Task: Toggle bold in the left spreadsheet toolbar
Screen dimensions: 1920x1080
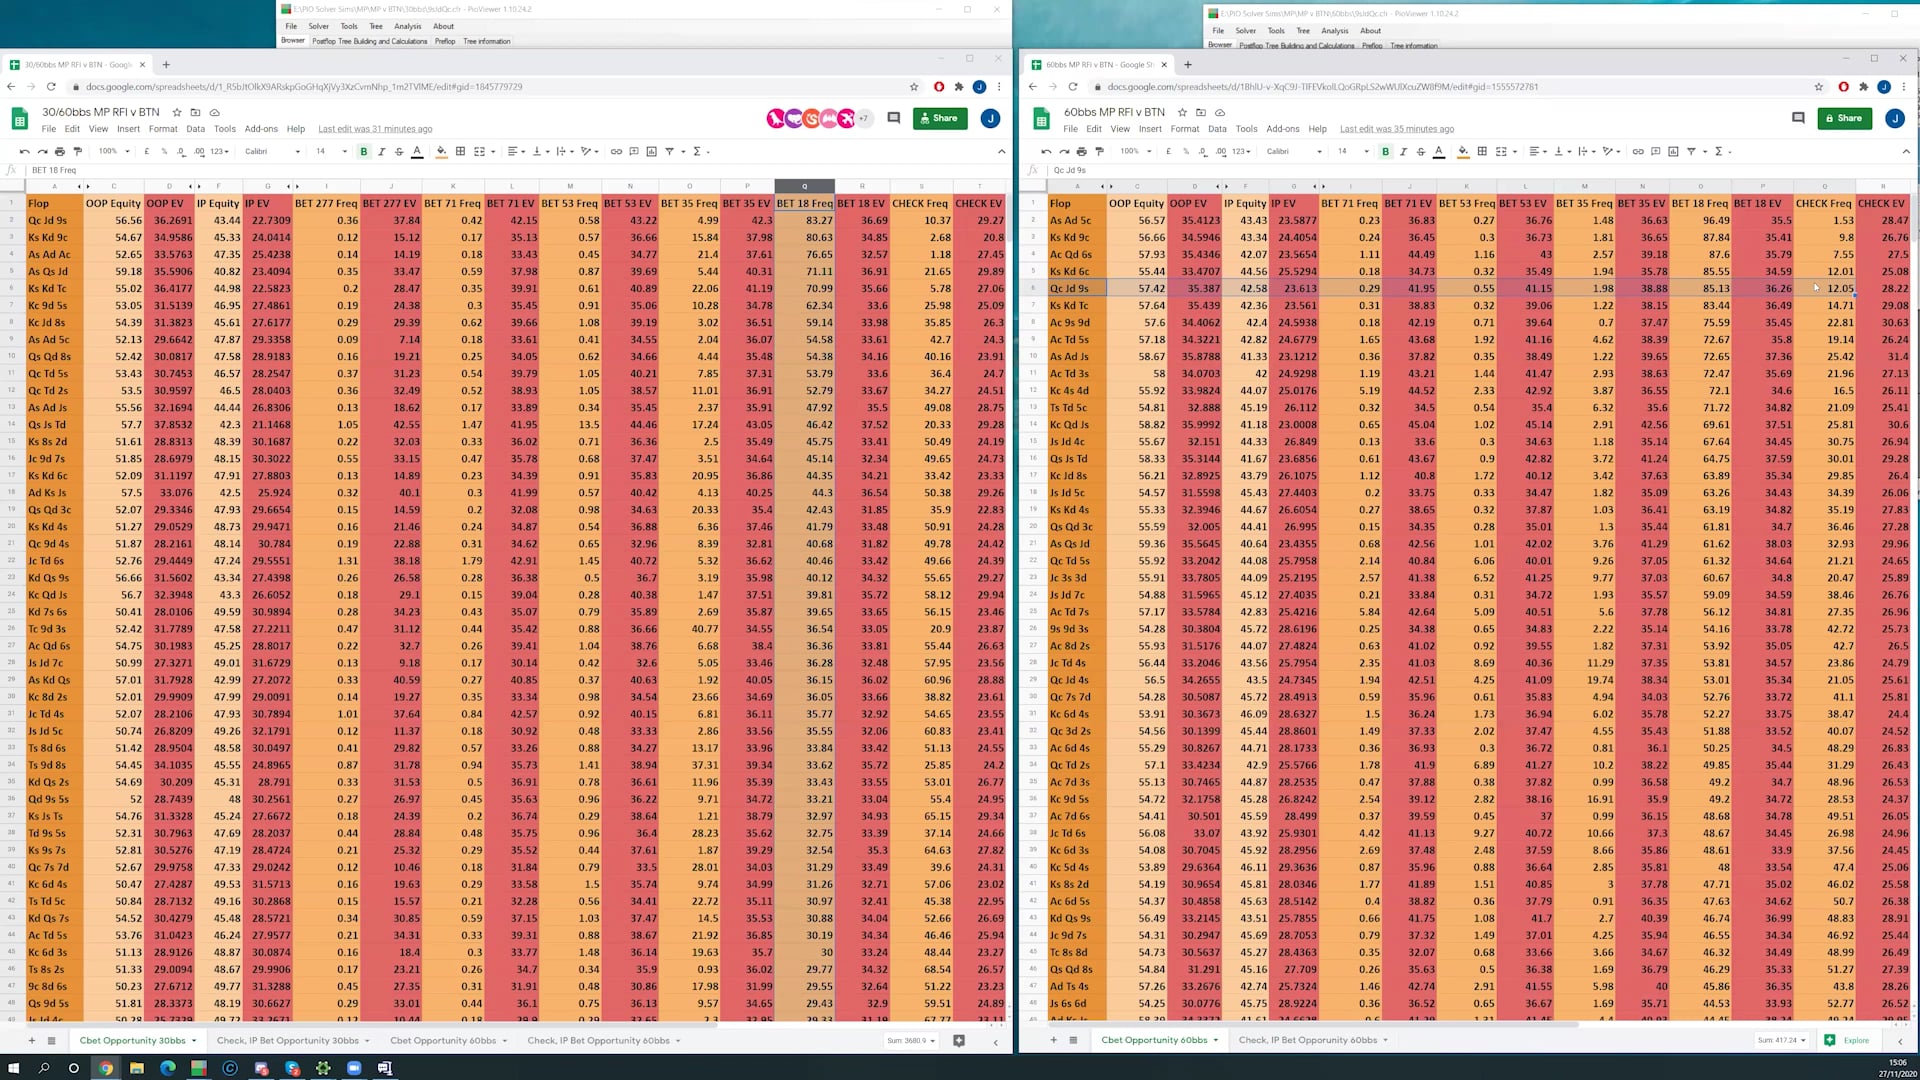Action: pyautogui.click(x=364, y=152)
